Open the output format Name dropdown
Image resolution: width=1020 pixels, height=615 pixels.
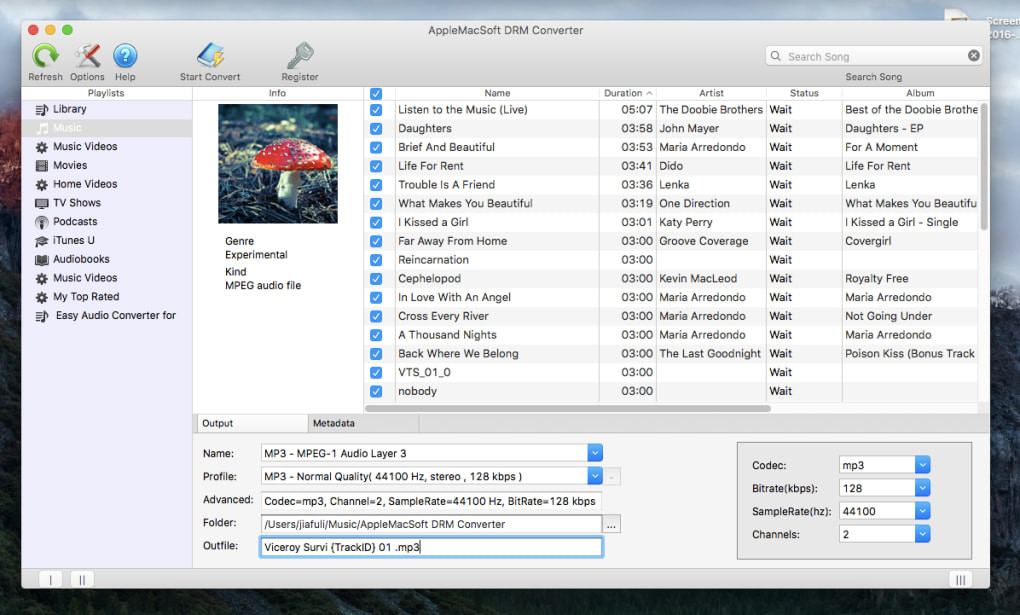[595, 453]
